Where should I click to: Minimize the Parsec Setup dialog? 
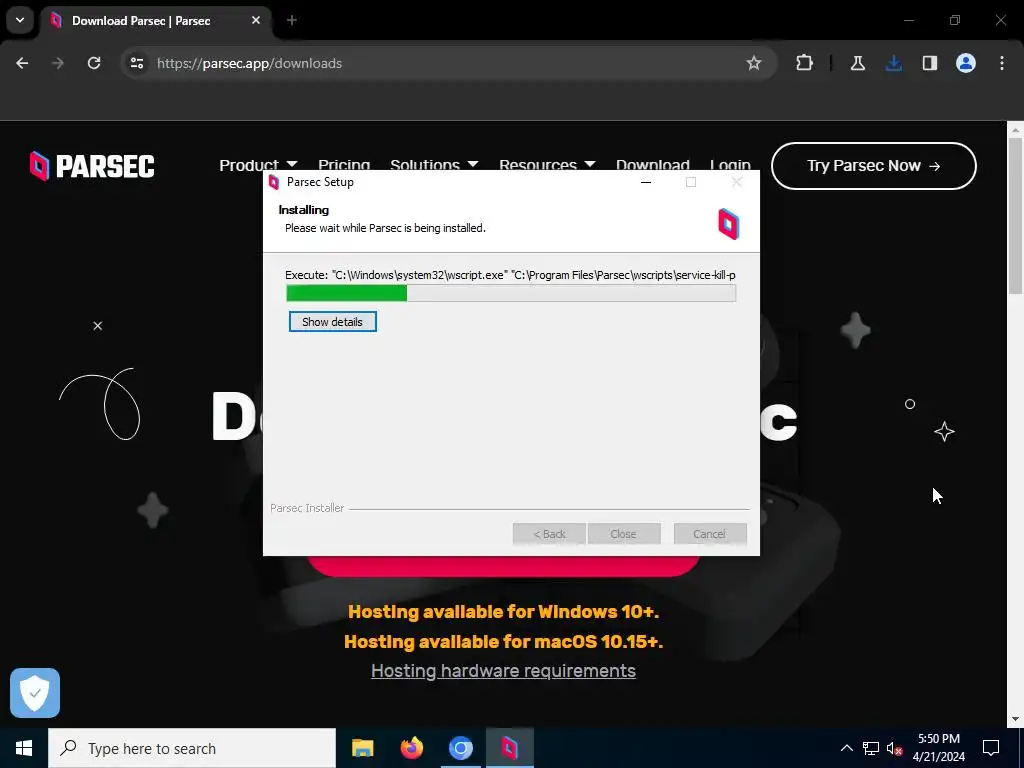[x=646, y=182]
